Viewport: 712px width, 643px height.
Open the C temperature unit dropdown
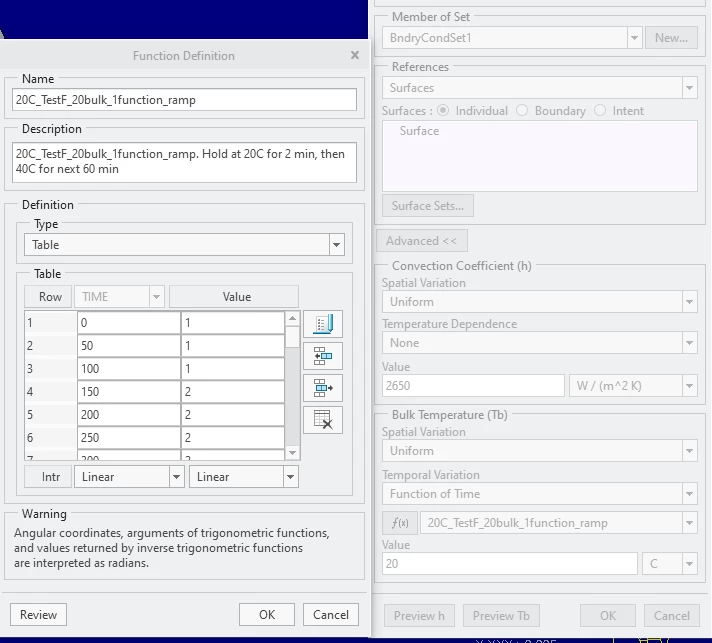point(689,564)
